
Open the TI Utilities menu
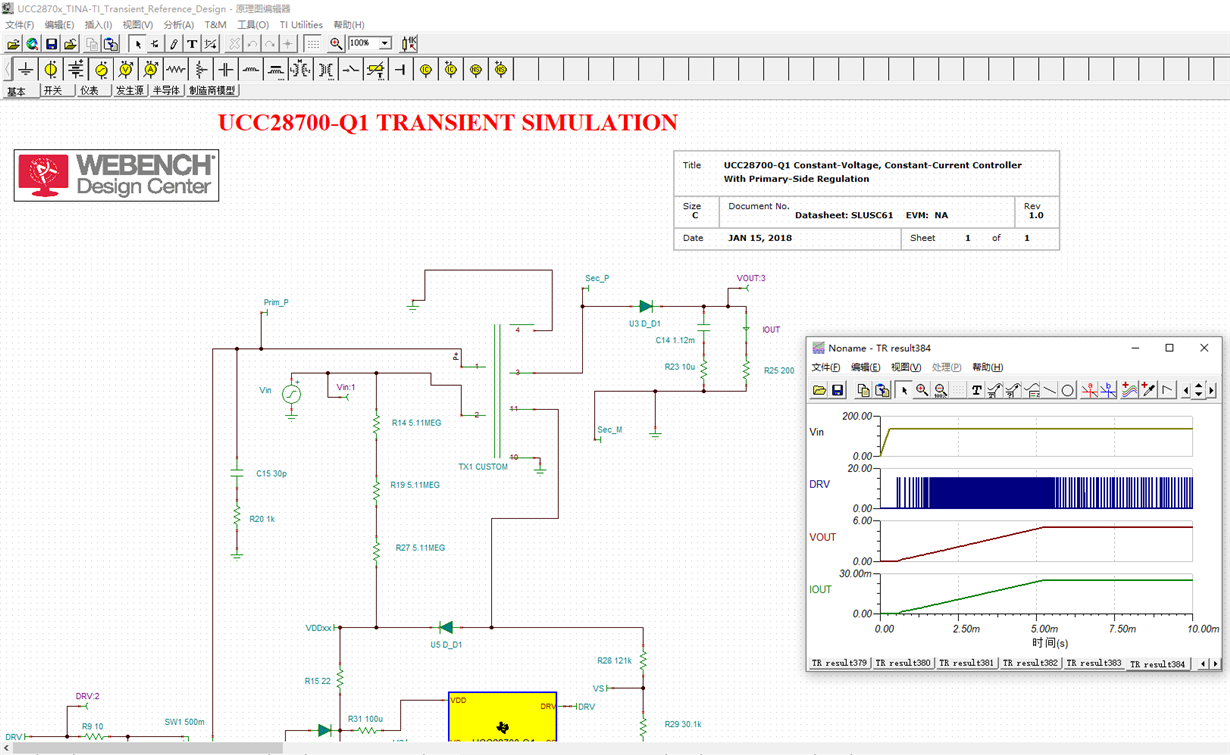(x=301, y=25)
